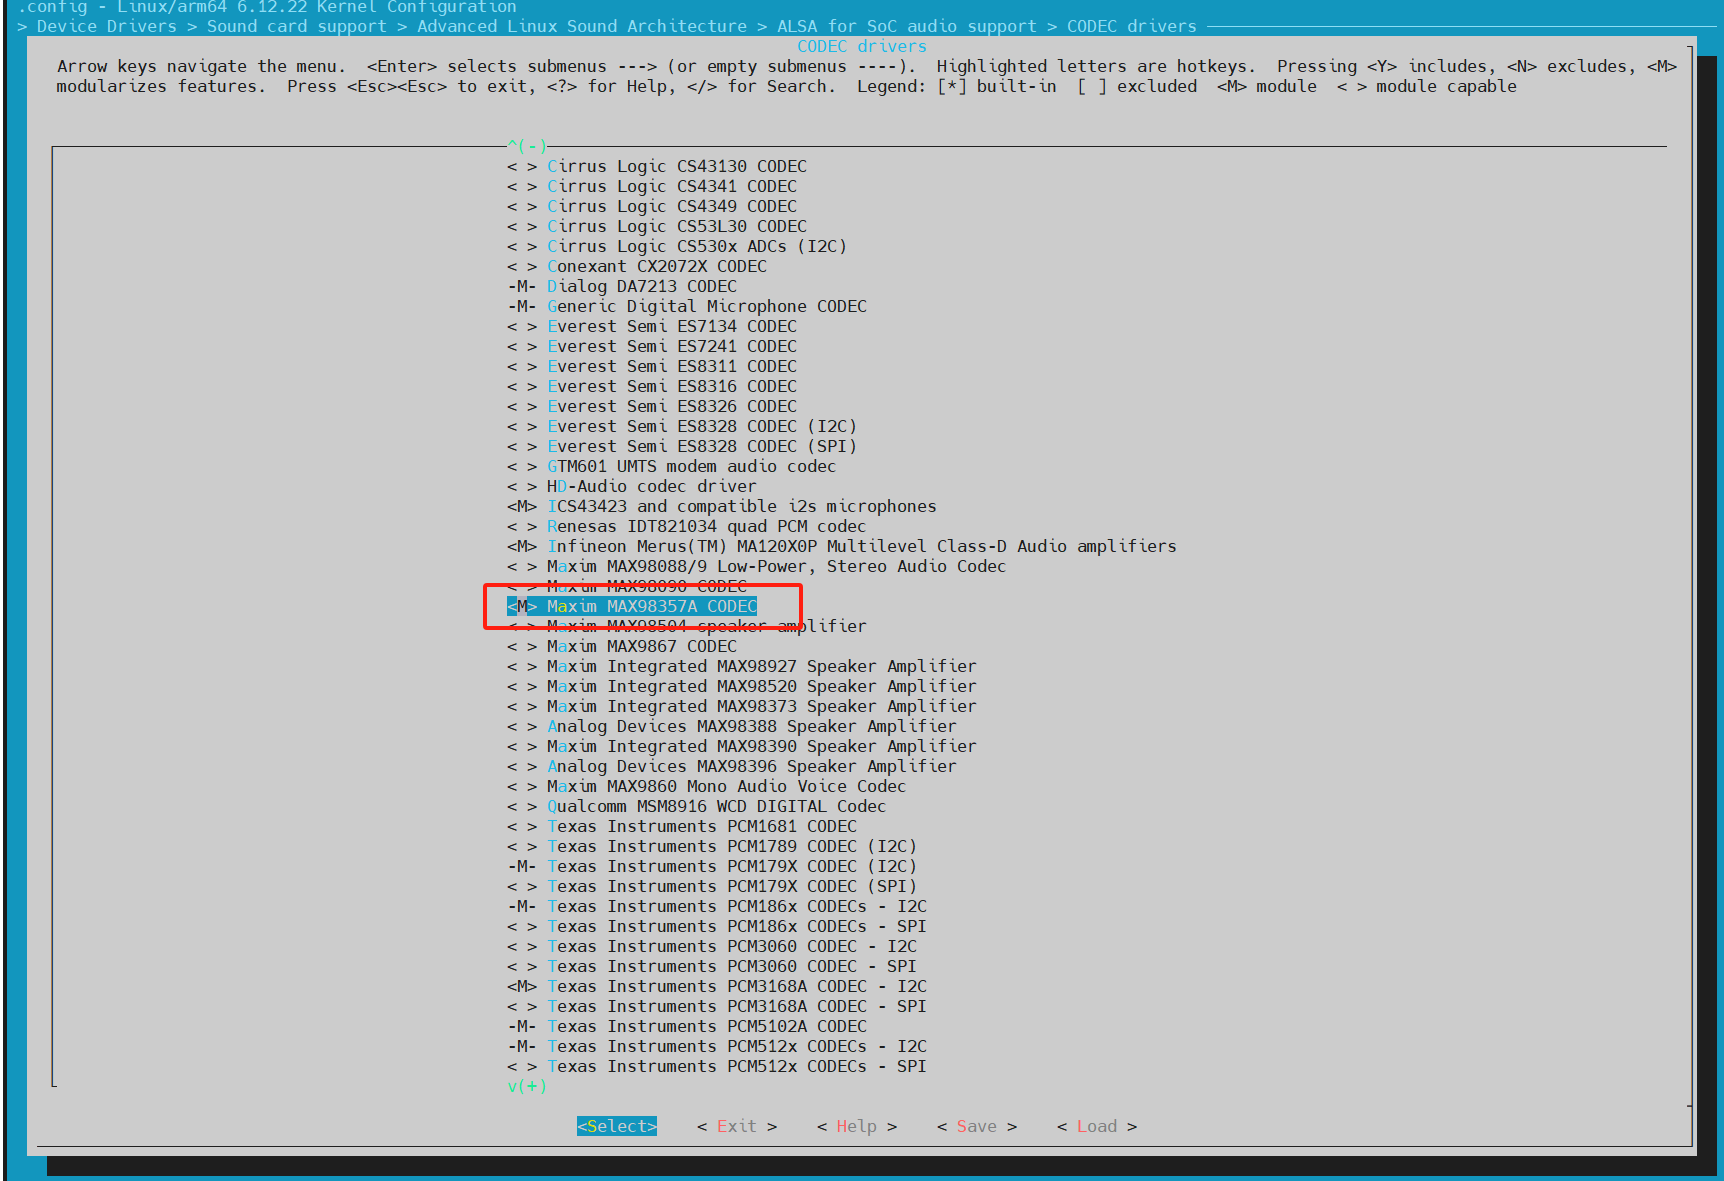Viewport: 1724px width, 1181px height.
Task: Click 'ALSA for SoC audio support' breadcrumb
Action: tap(907, 26)
